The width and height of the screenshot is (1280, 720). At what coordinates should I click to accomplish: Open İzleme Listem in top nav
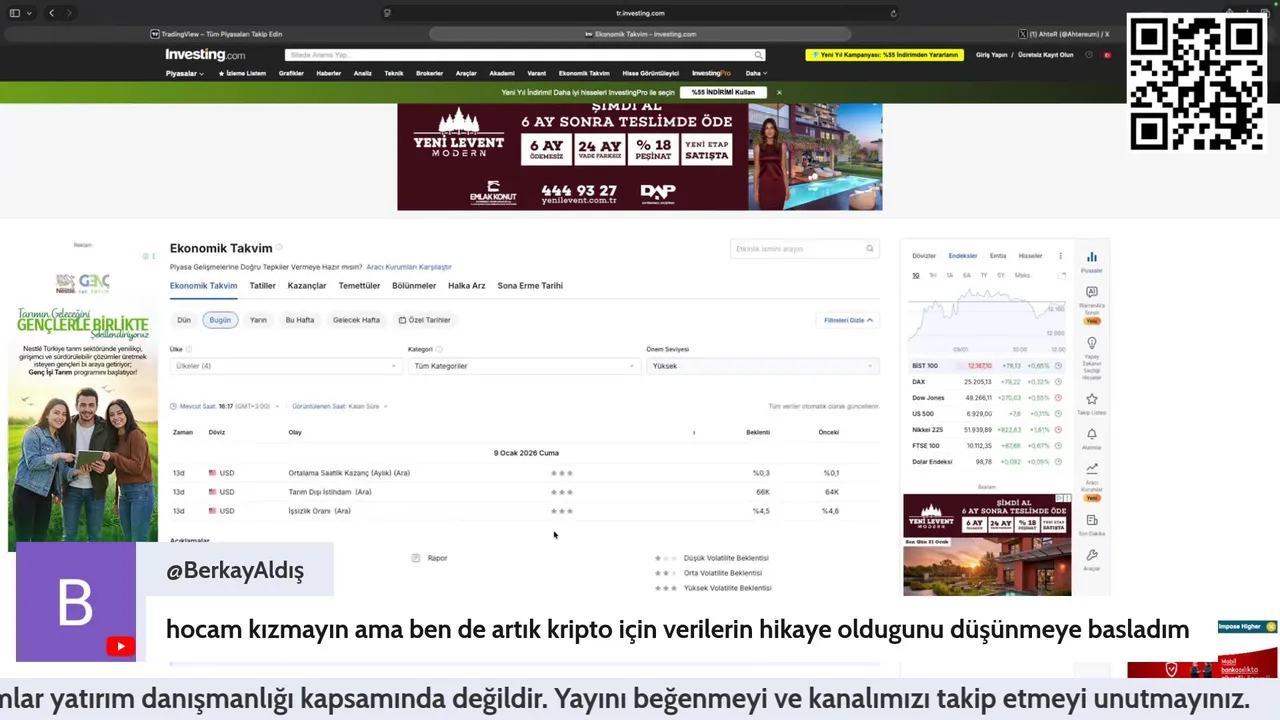pyautogui.click(x=242, y=73)
